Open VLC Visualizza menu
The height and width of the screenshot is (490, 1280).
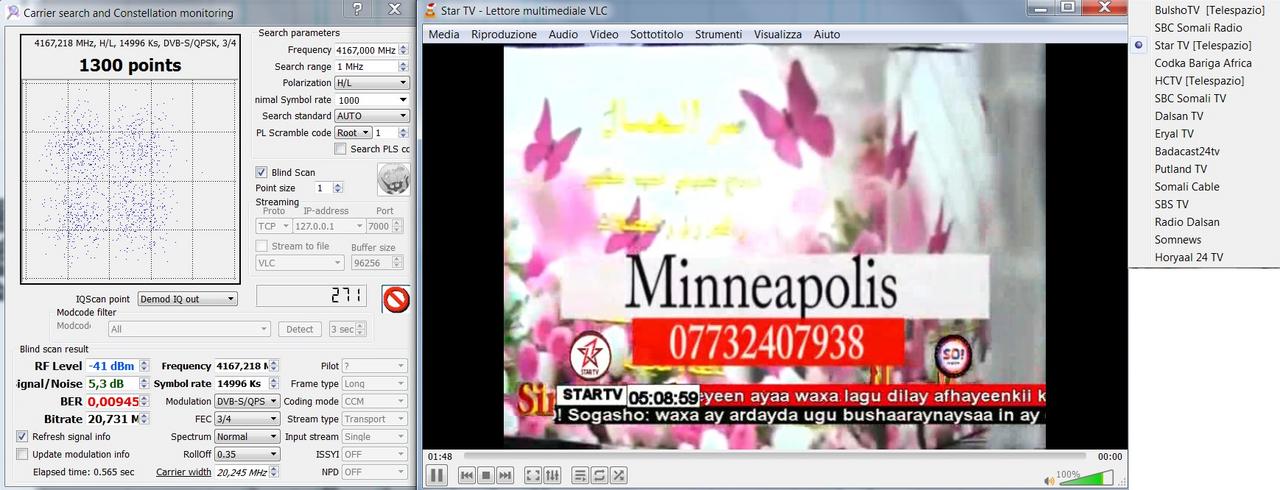[778, 34]
